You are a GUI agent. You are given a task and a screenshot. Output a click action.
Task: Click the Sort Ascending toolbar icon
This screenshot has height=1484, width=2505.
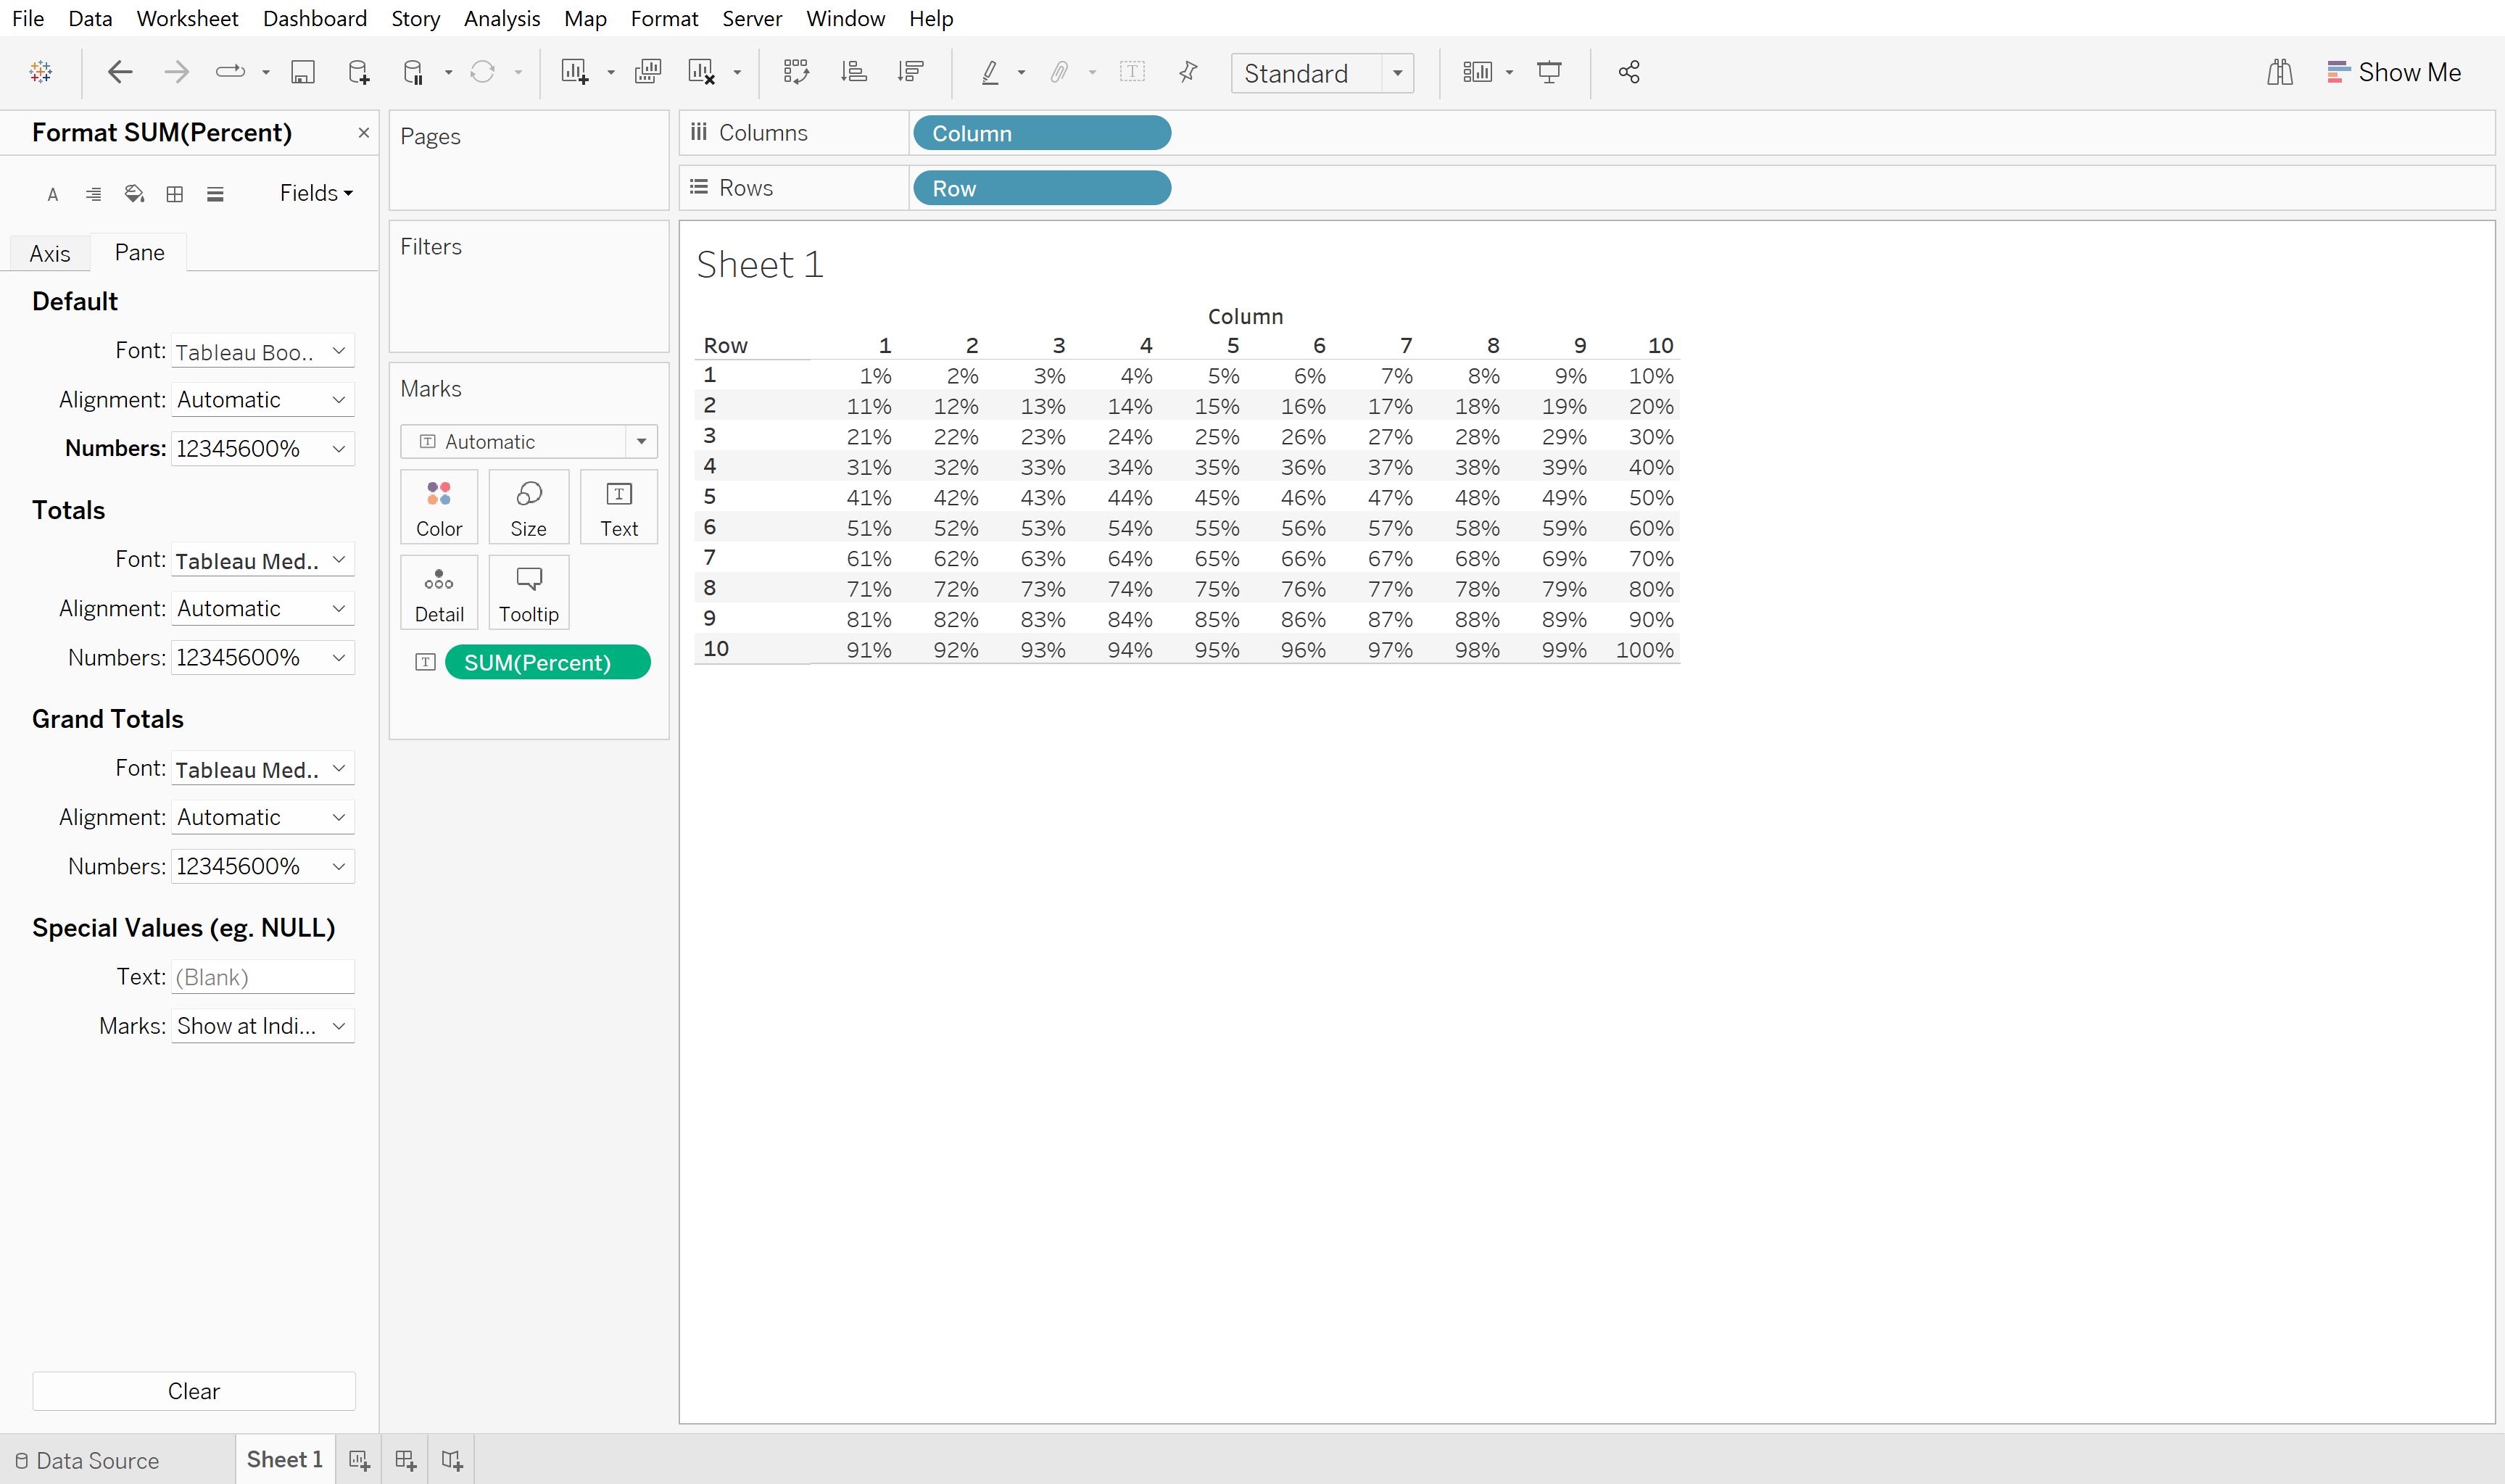pos(853,72)
